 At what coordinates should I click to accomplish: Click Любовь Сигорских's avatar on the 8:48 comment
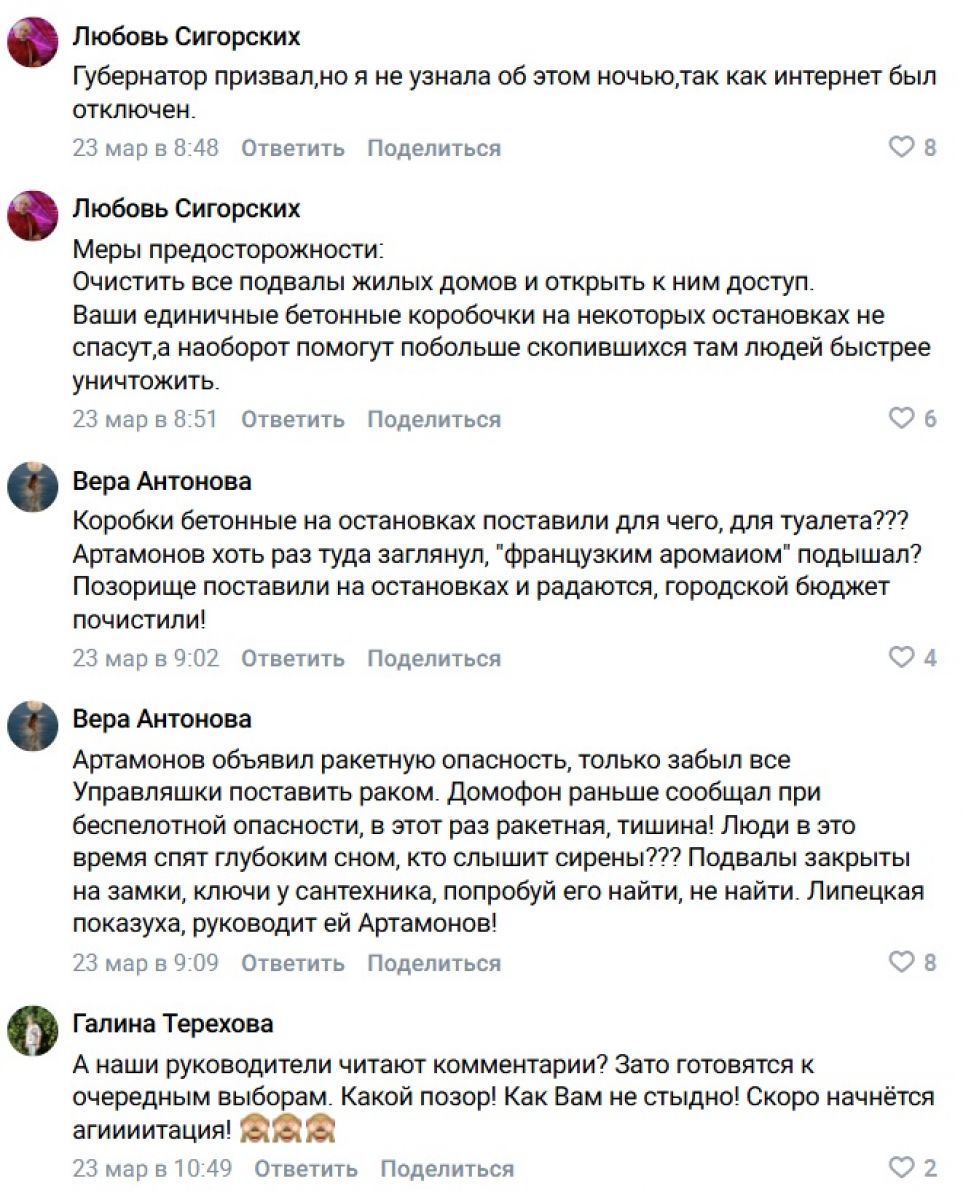(x=33, y=43)
